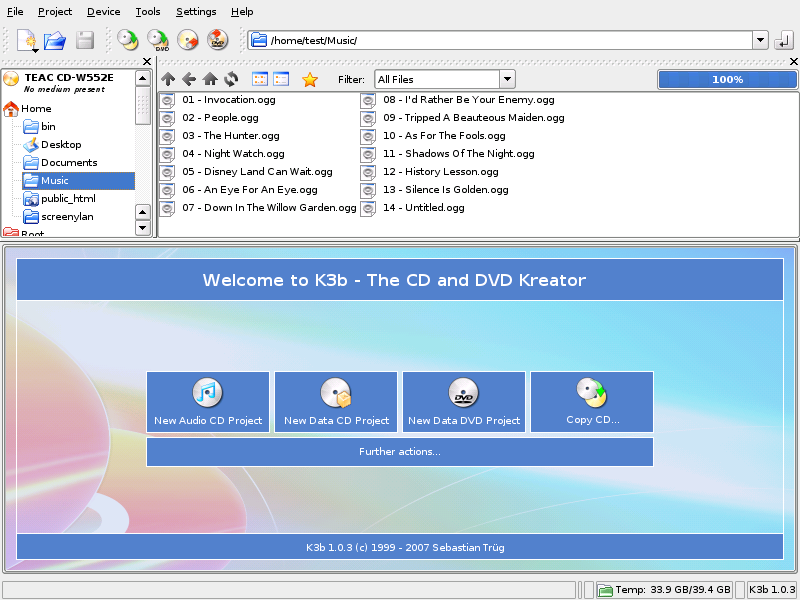The width and height of the screenshot is (800, 600).
Task: Reload the file browser listing
Action: (231, 79)
